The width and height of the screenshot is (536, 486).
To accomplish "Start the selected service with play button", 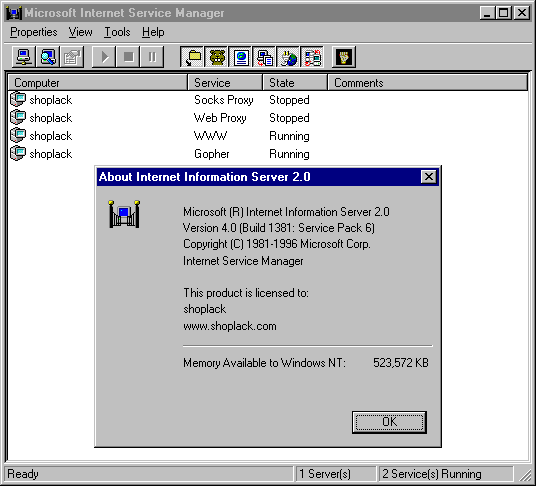I will click(104, 57).
